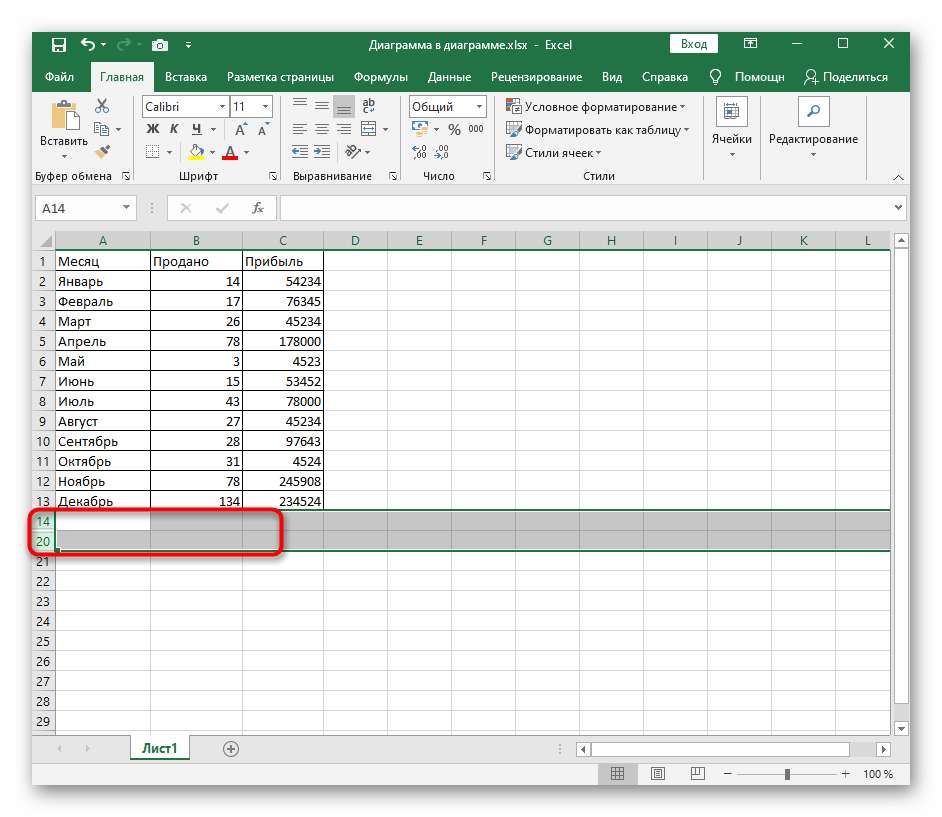The width and height of the screenshot is (942, 817).
Task: Save the workbook using the floppy disk icon
Action: point(58,44)
